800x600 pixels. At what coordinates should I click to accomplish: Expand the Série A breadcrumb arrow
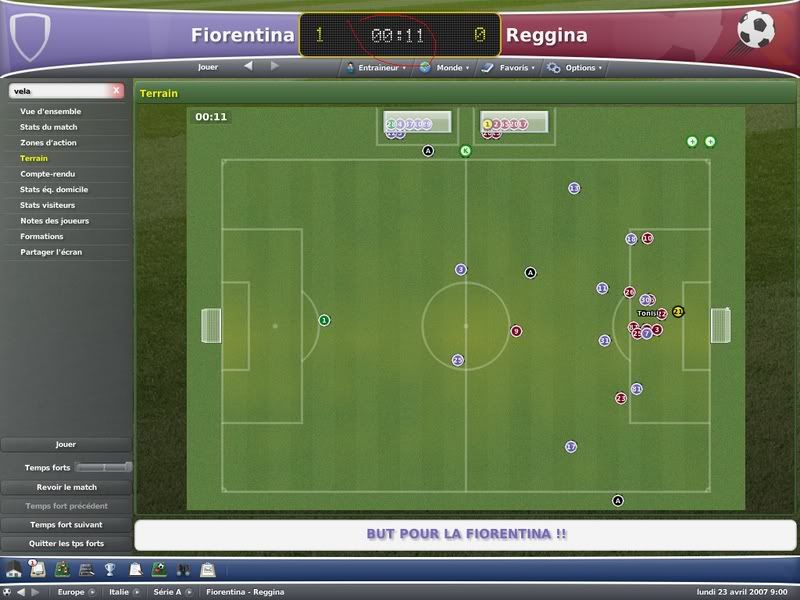coord(189,592)
